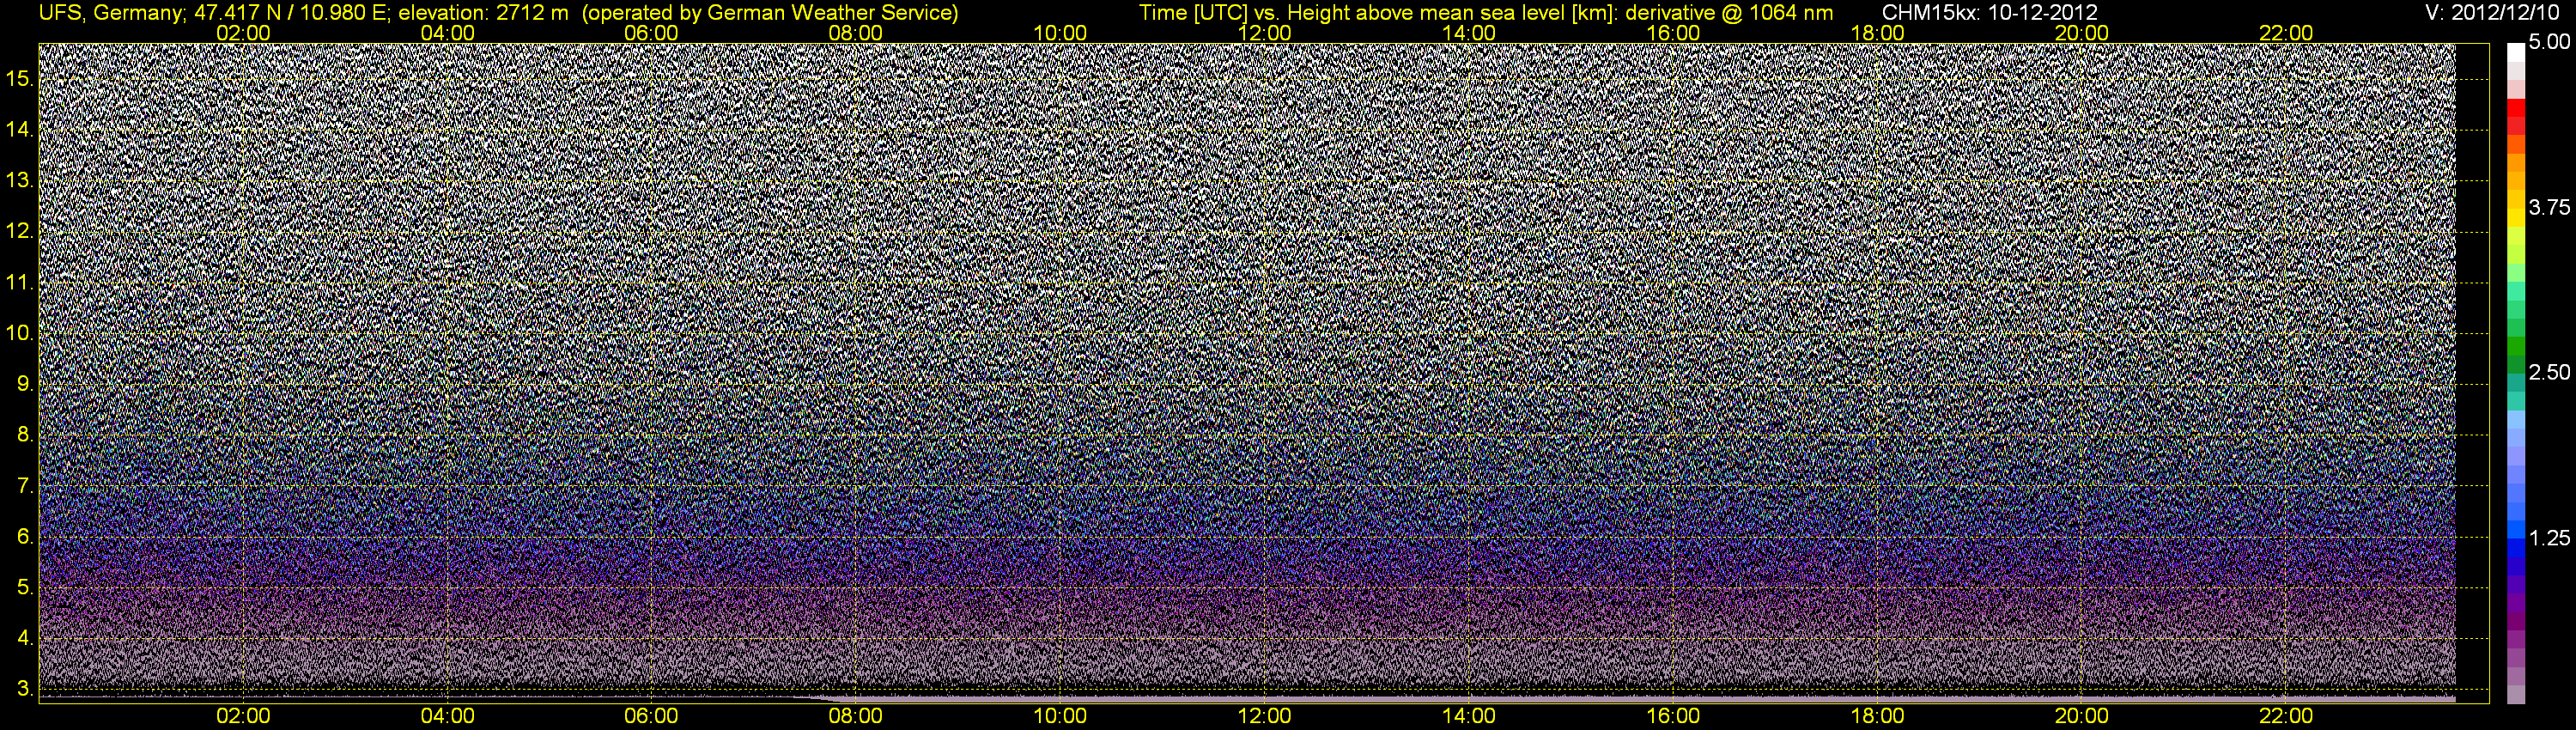Click the '6.' height axis label
Image resolution: width=2576 pixels, height=730 pixels.
[25, 538]
